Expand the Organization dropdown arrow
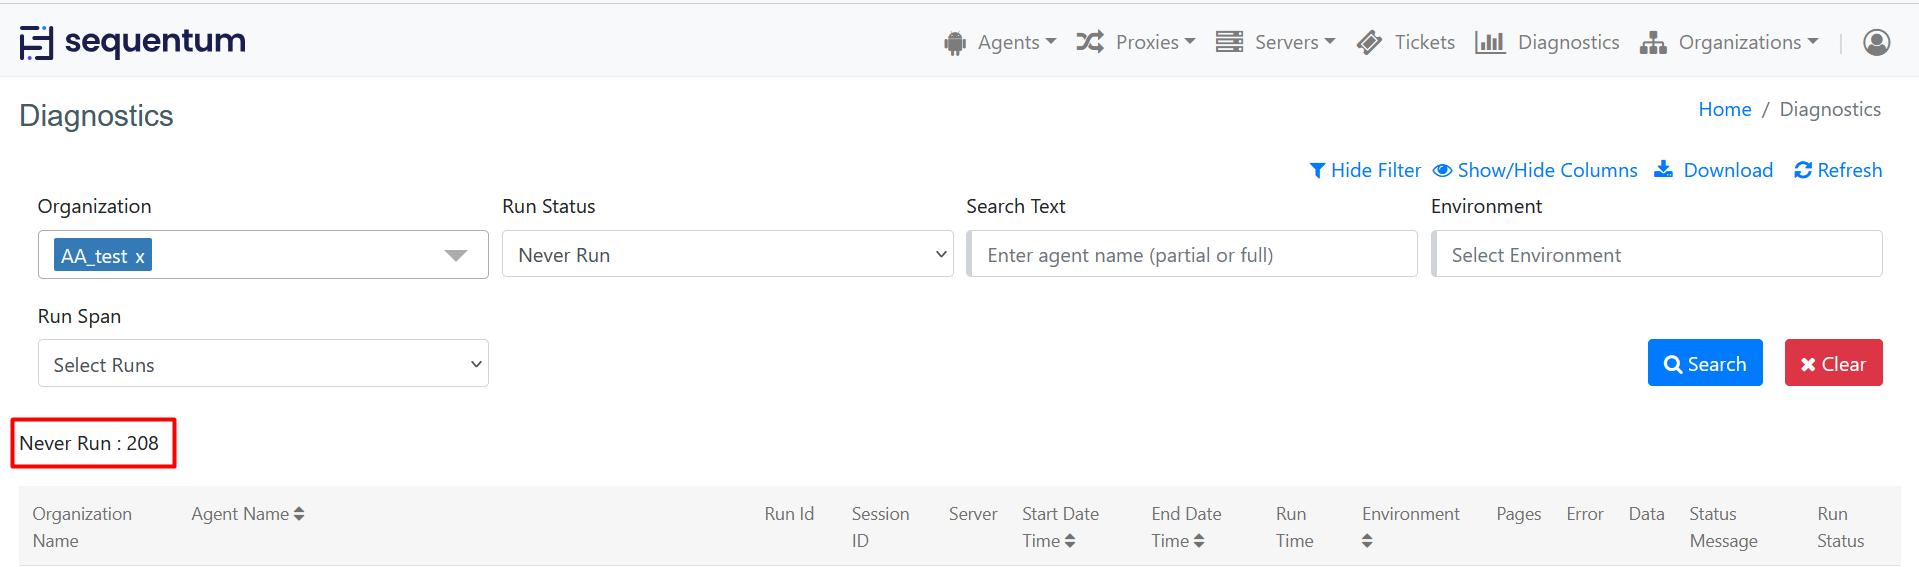 pos(456,256)
